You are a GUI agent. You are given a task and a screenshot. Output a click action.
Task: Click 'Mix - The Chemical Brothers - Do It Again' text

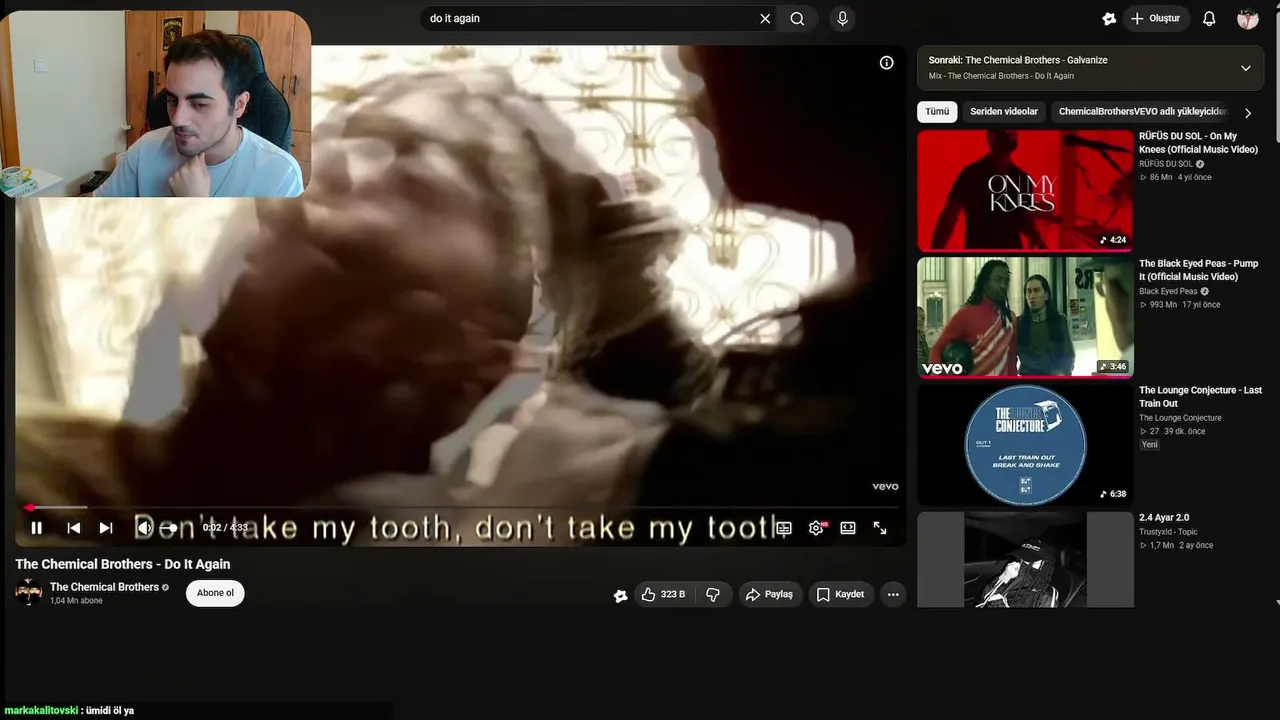1001,76
